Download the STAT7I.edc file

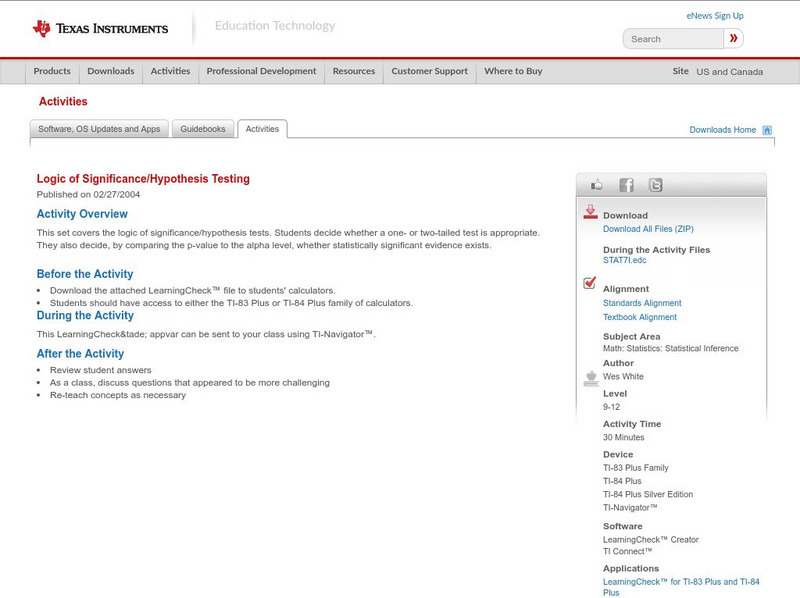pos(624,260)
